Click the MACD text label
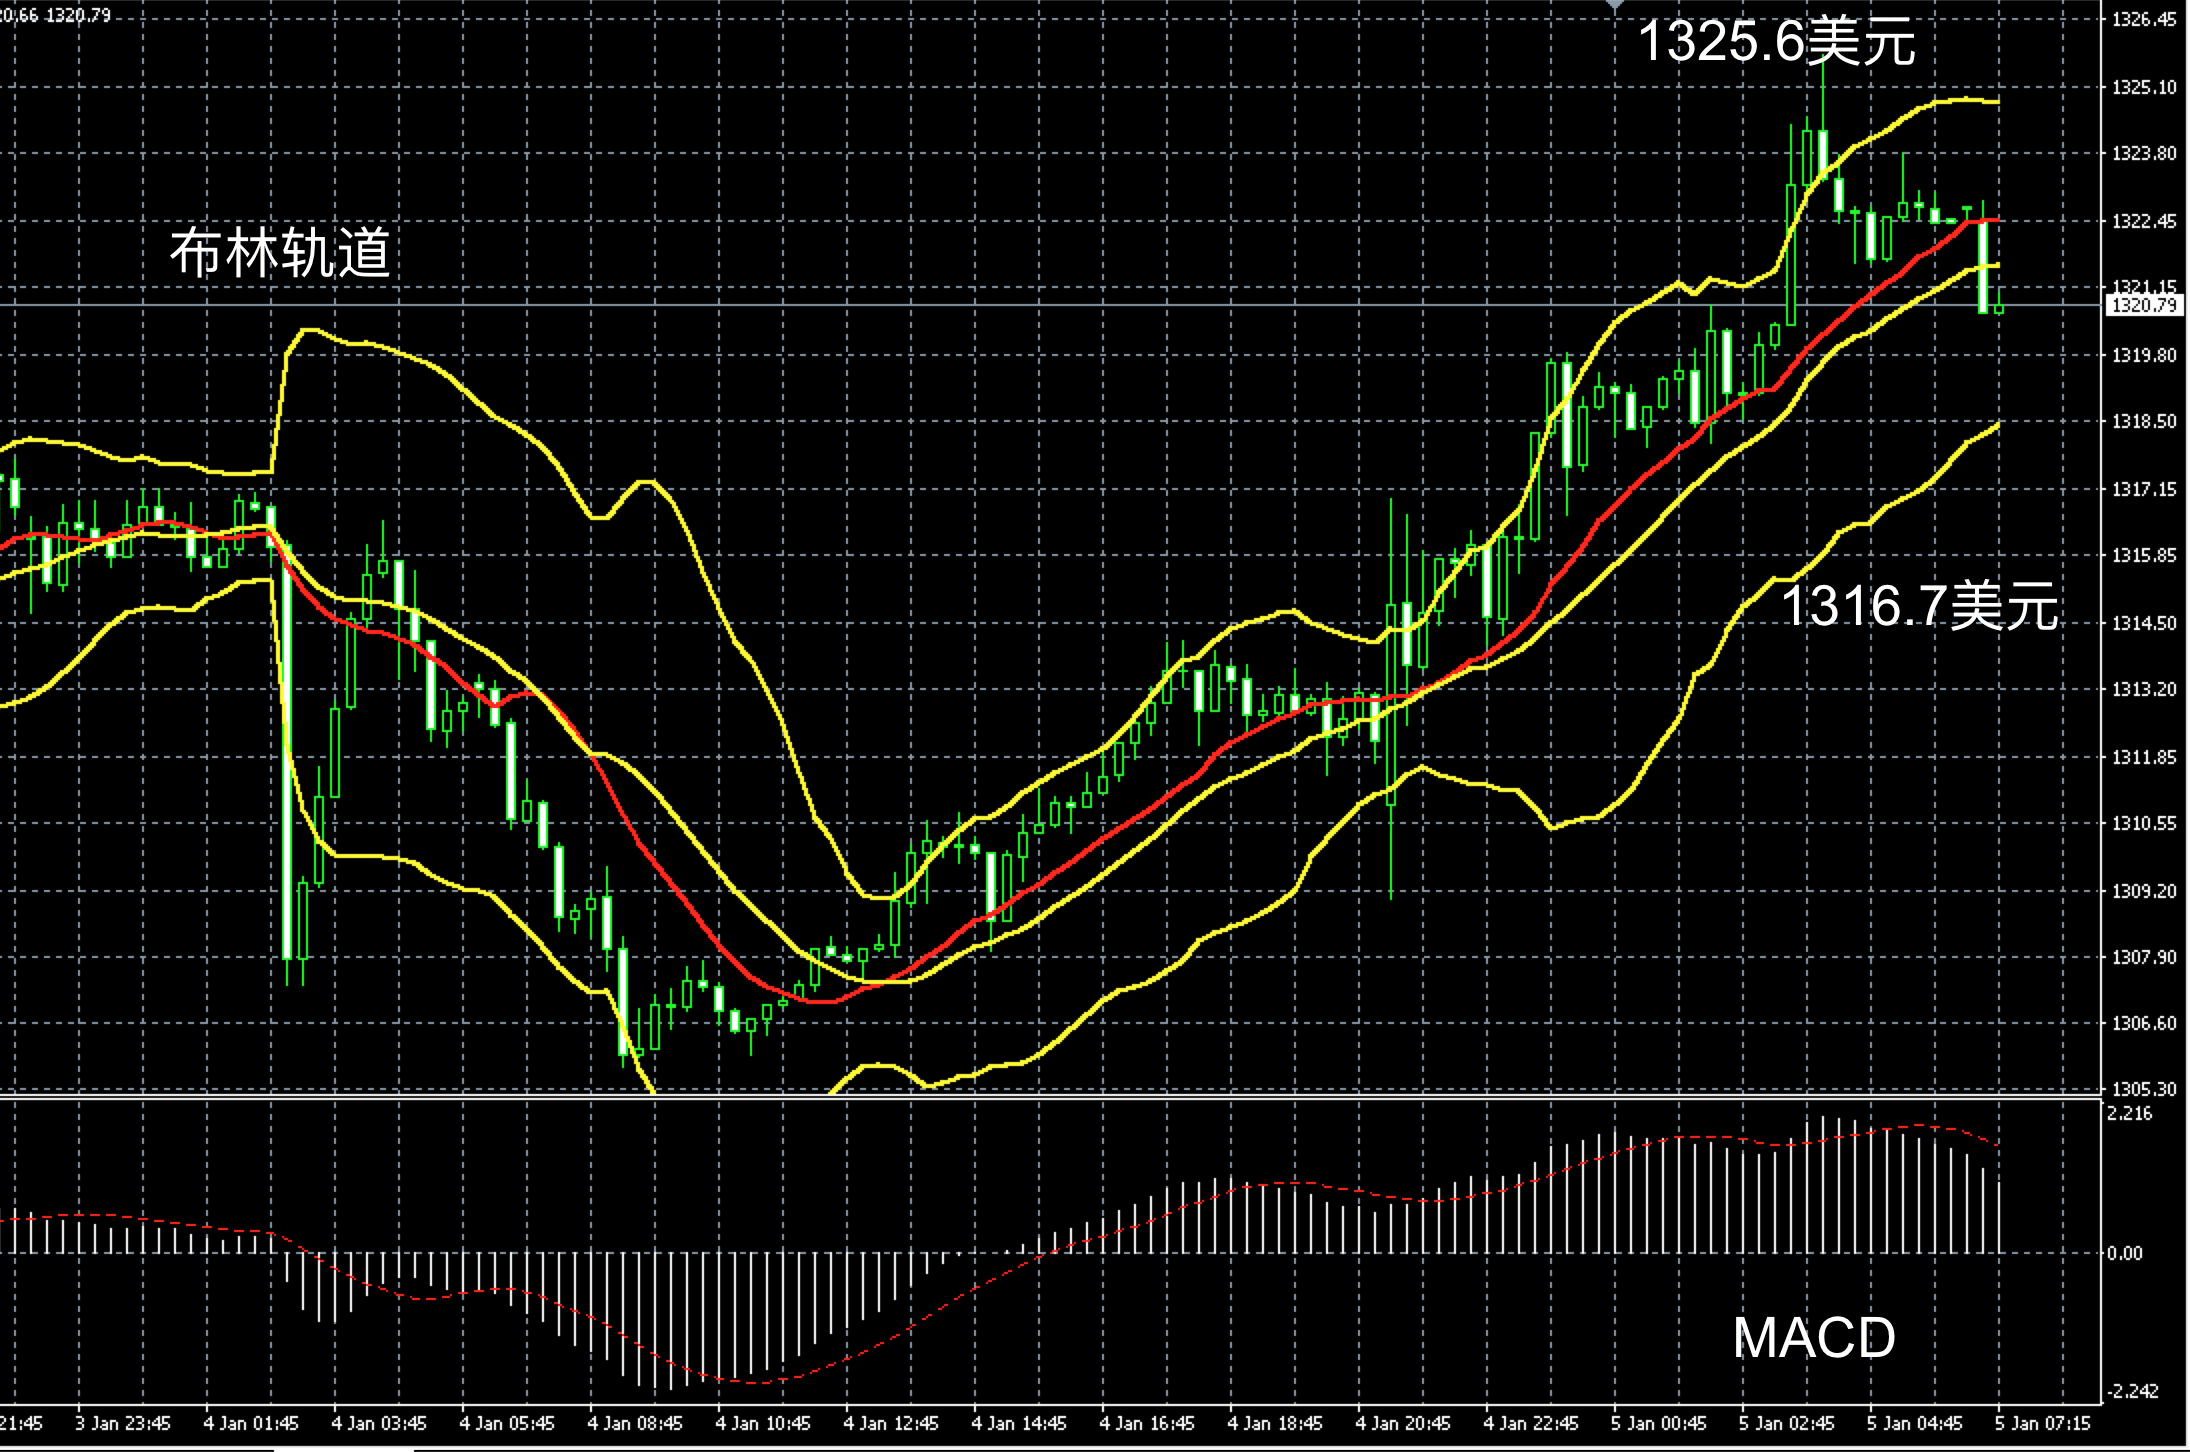 (x=1813, y=1337)
